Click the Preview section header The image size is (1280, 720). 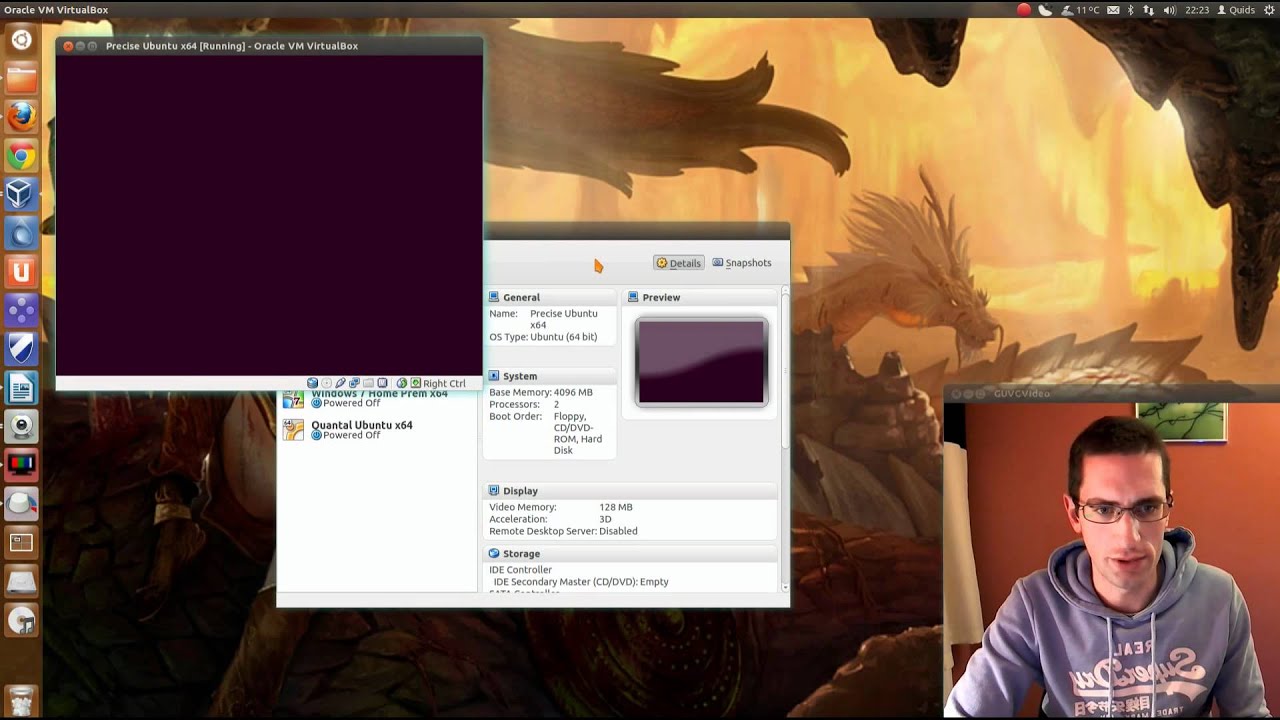point(701,297)
